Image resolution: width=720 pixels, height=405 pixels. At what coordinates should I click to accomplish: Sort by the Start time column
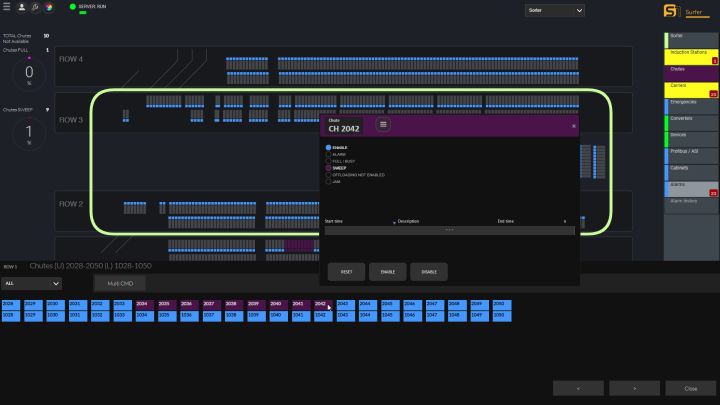[335, 221]
